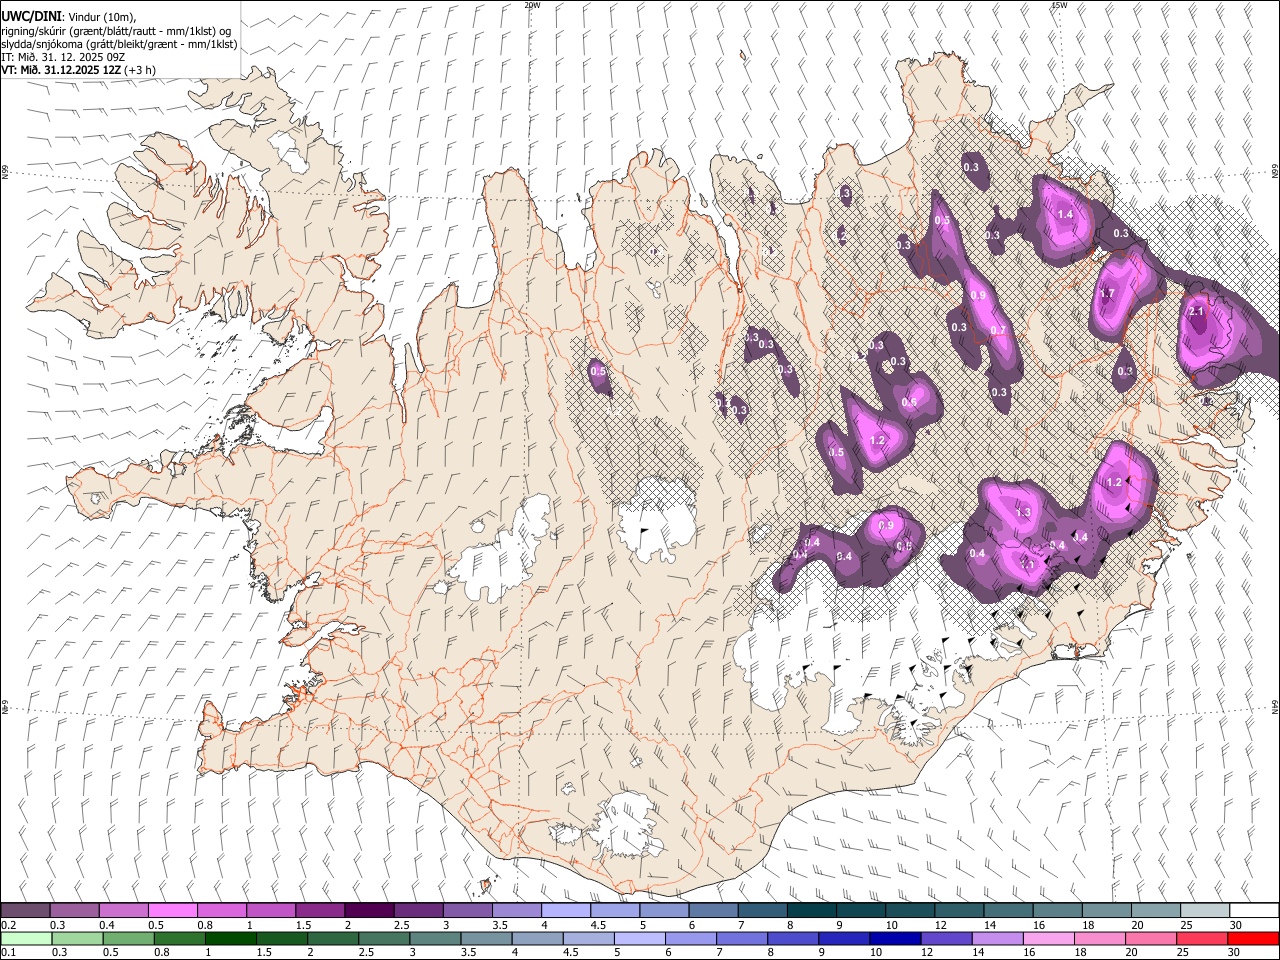Click the 0.7 precipitation value on the map
This screenshot has width=1280, height=960.
tap(998, 331)
